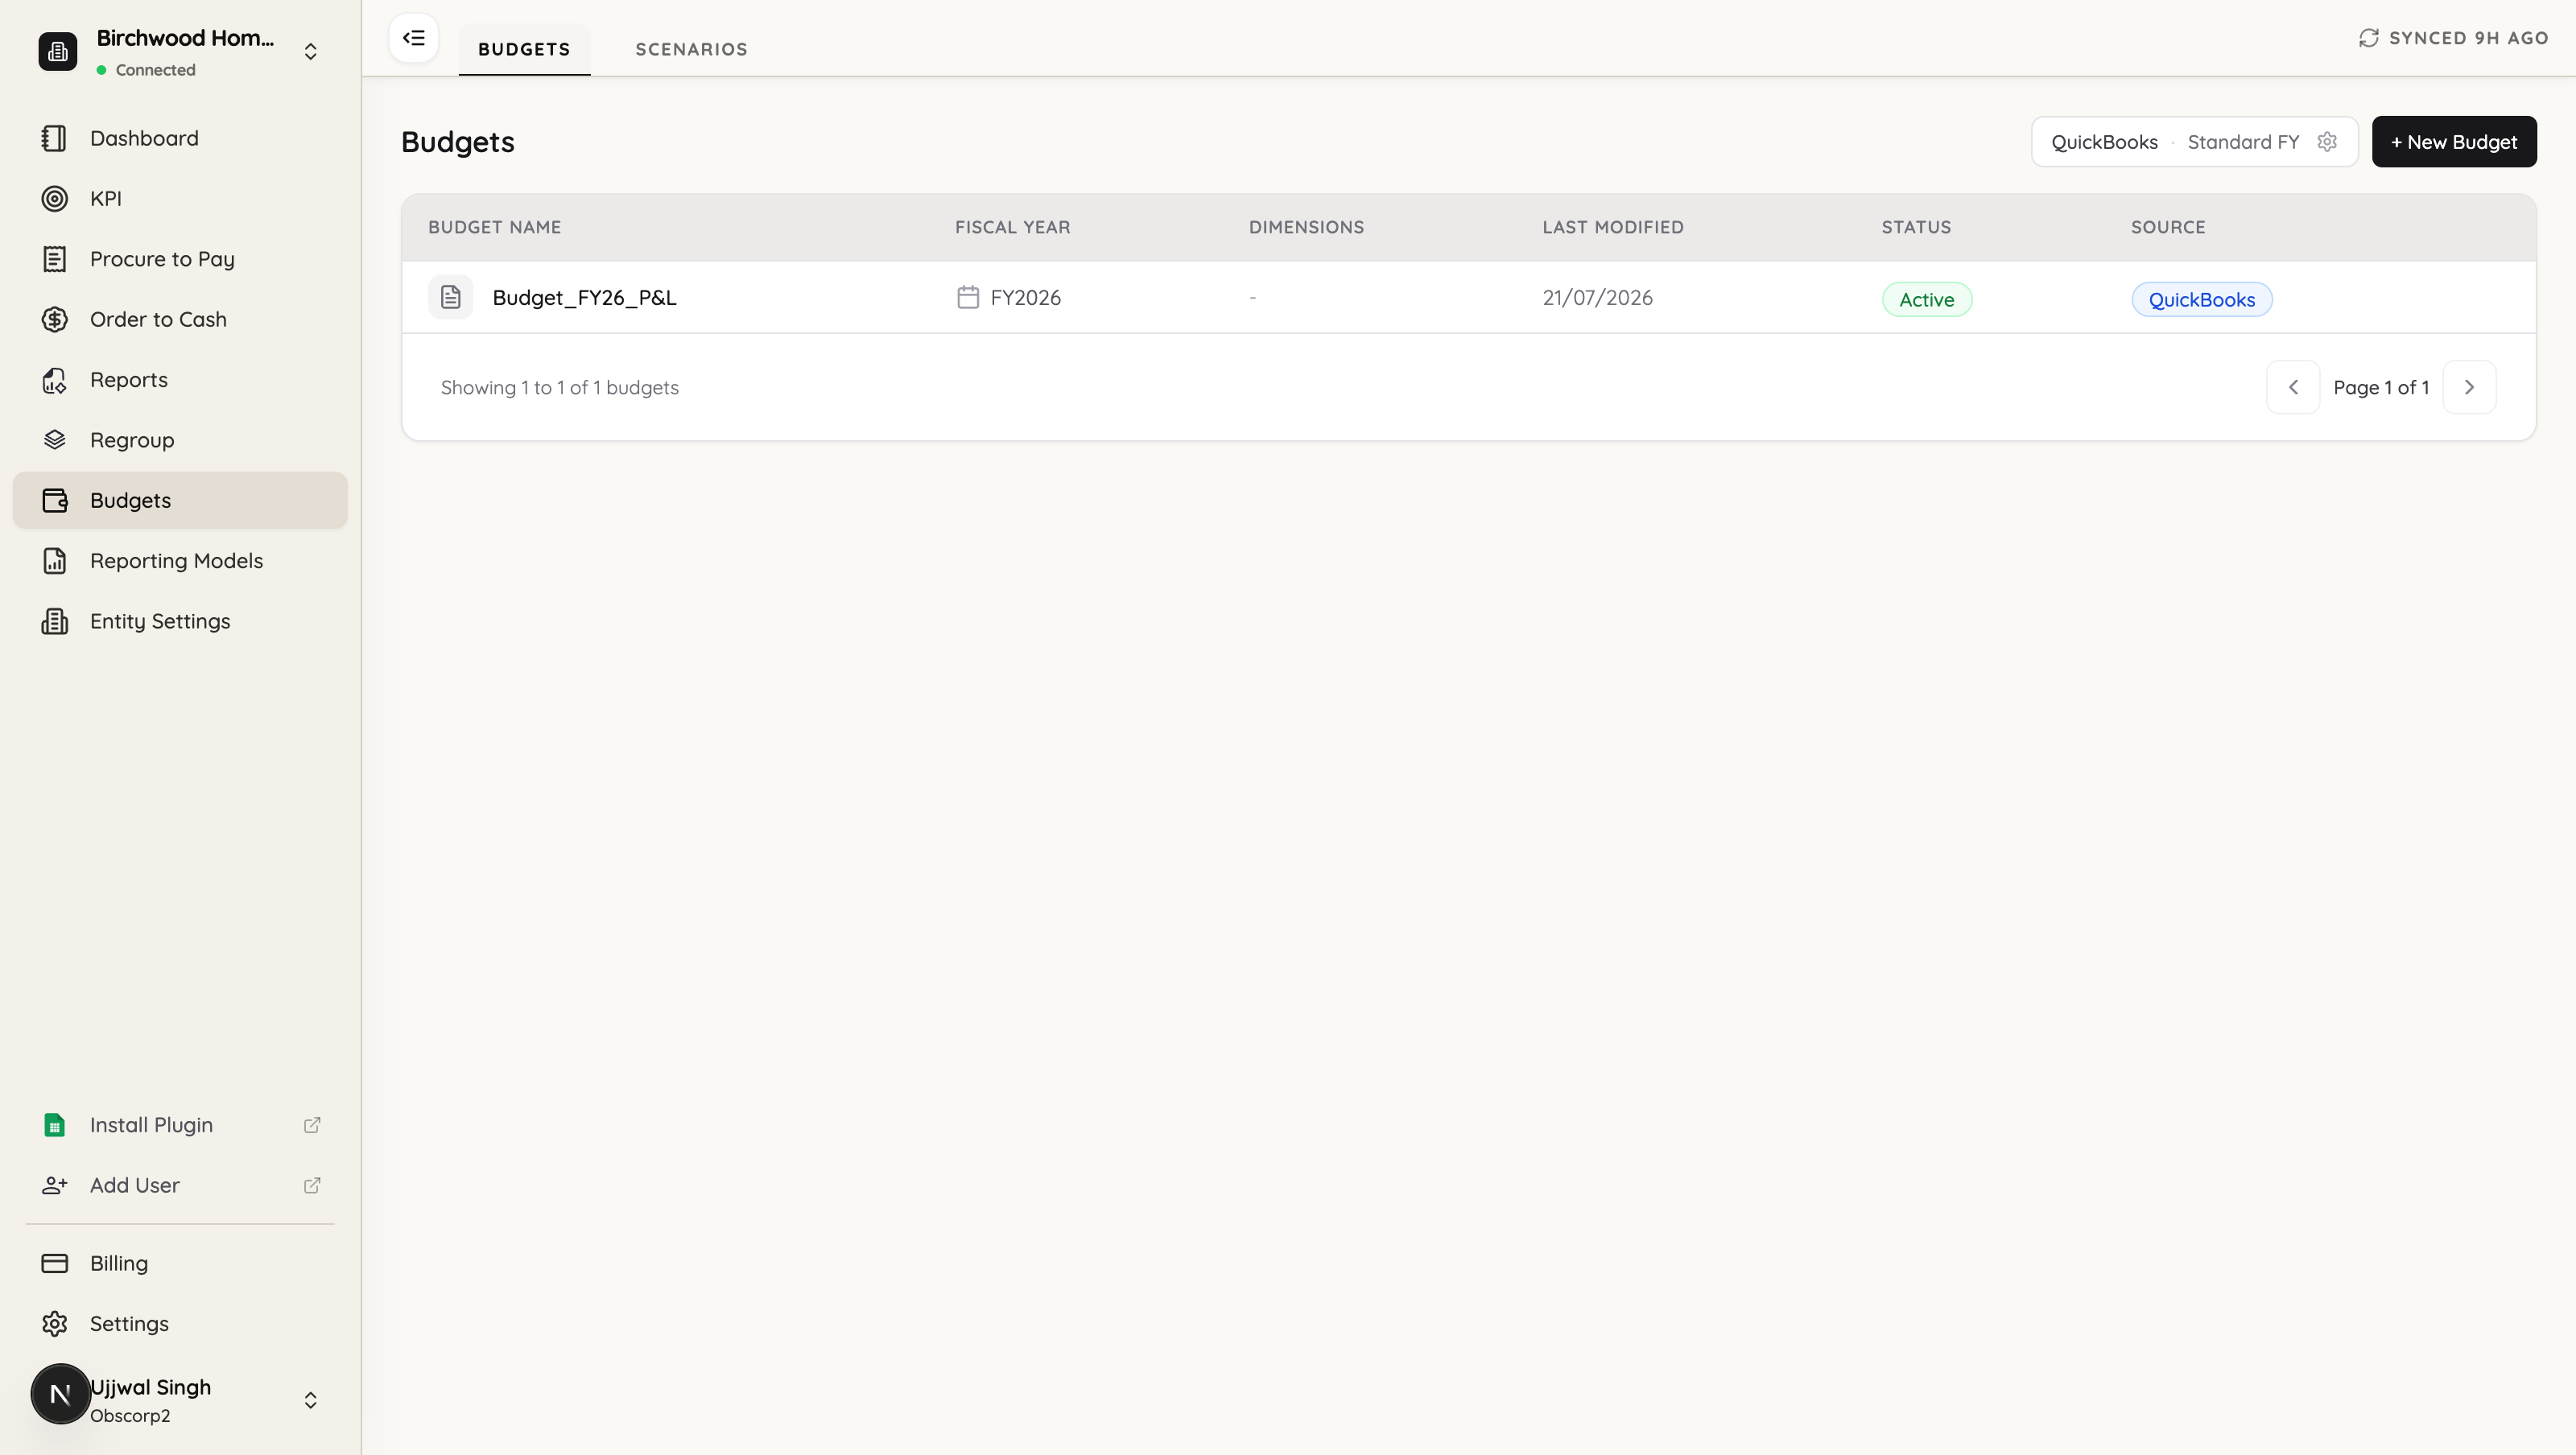Image resolution: width=2576 pixels, height=1455 pixels.
Task: Expand the Ujjwal Singh account chevron
Action: pyautogui.click(x=310, y=1400)
